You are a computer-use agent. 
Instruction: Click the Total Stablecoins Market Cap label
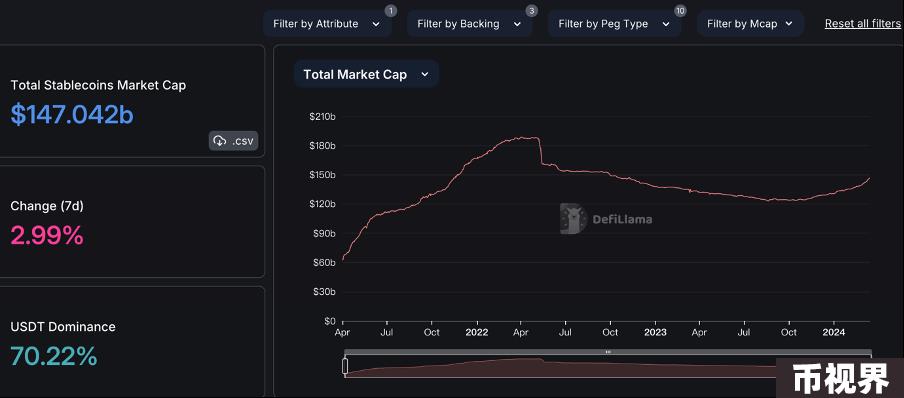[x=98, y=85]
